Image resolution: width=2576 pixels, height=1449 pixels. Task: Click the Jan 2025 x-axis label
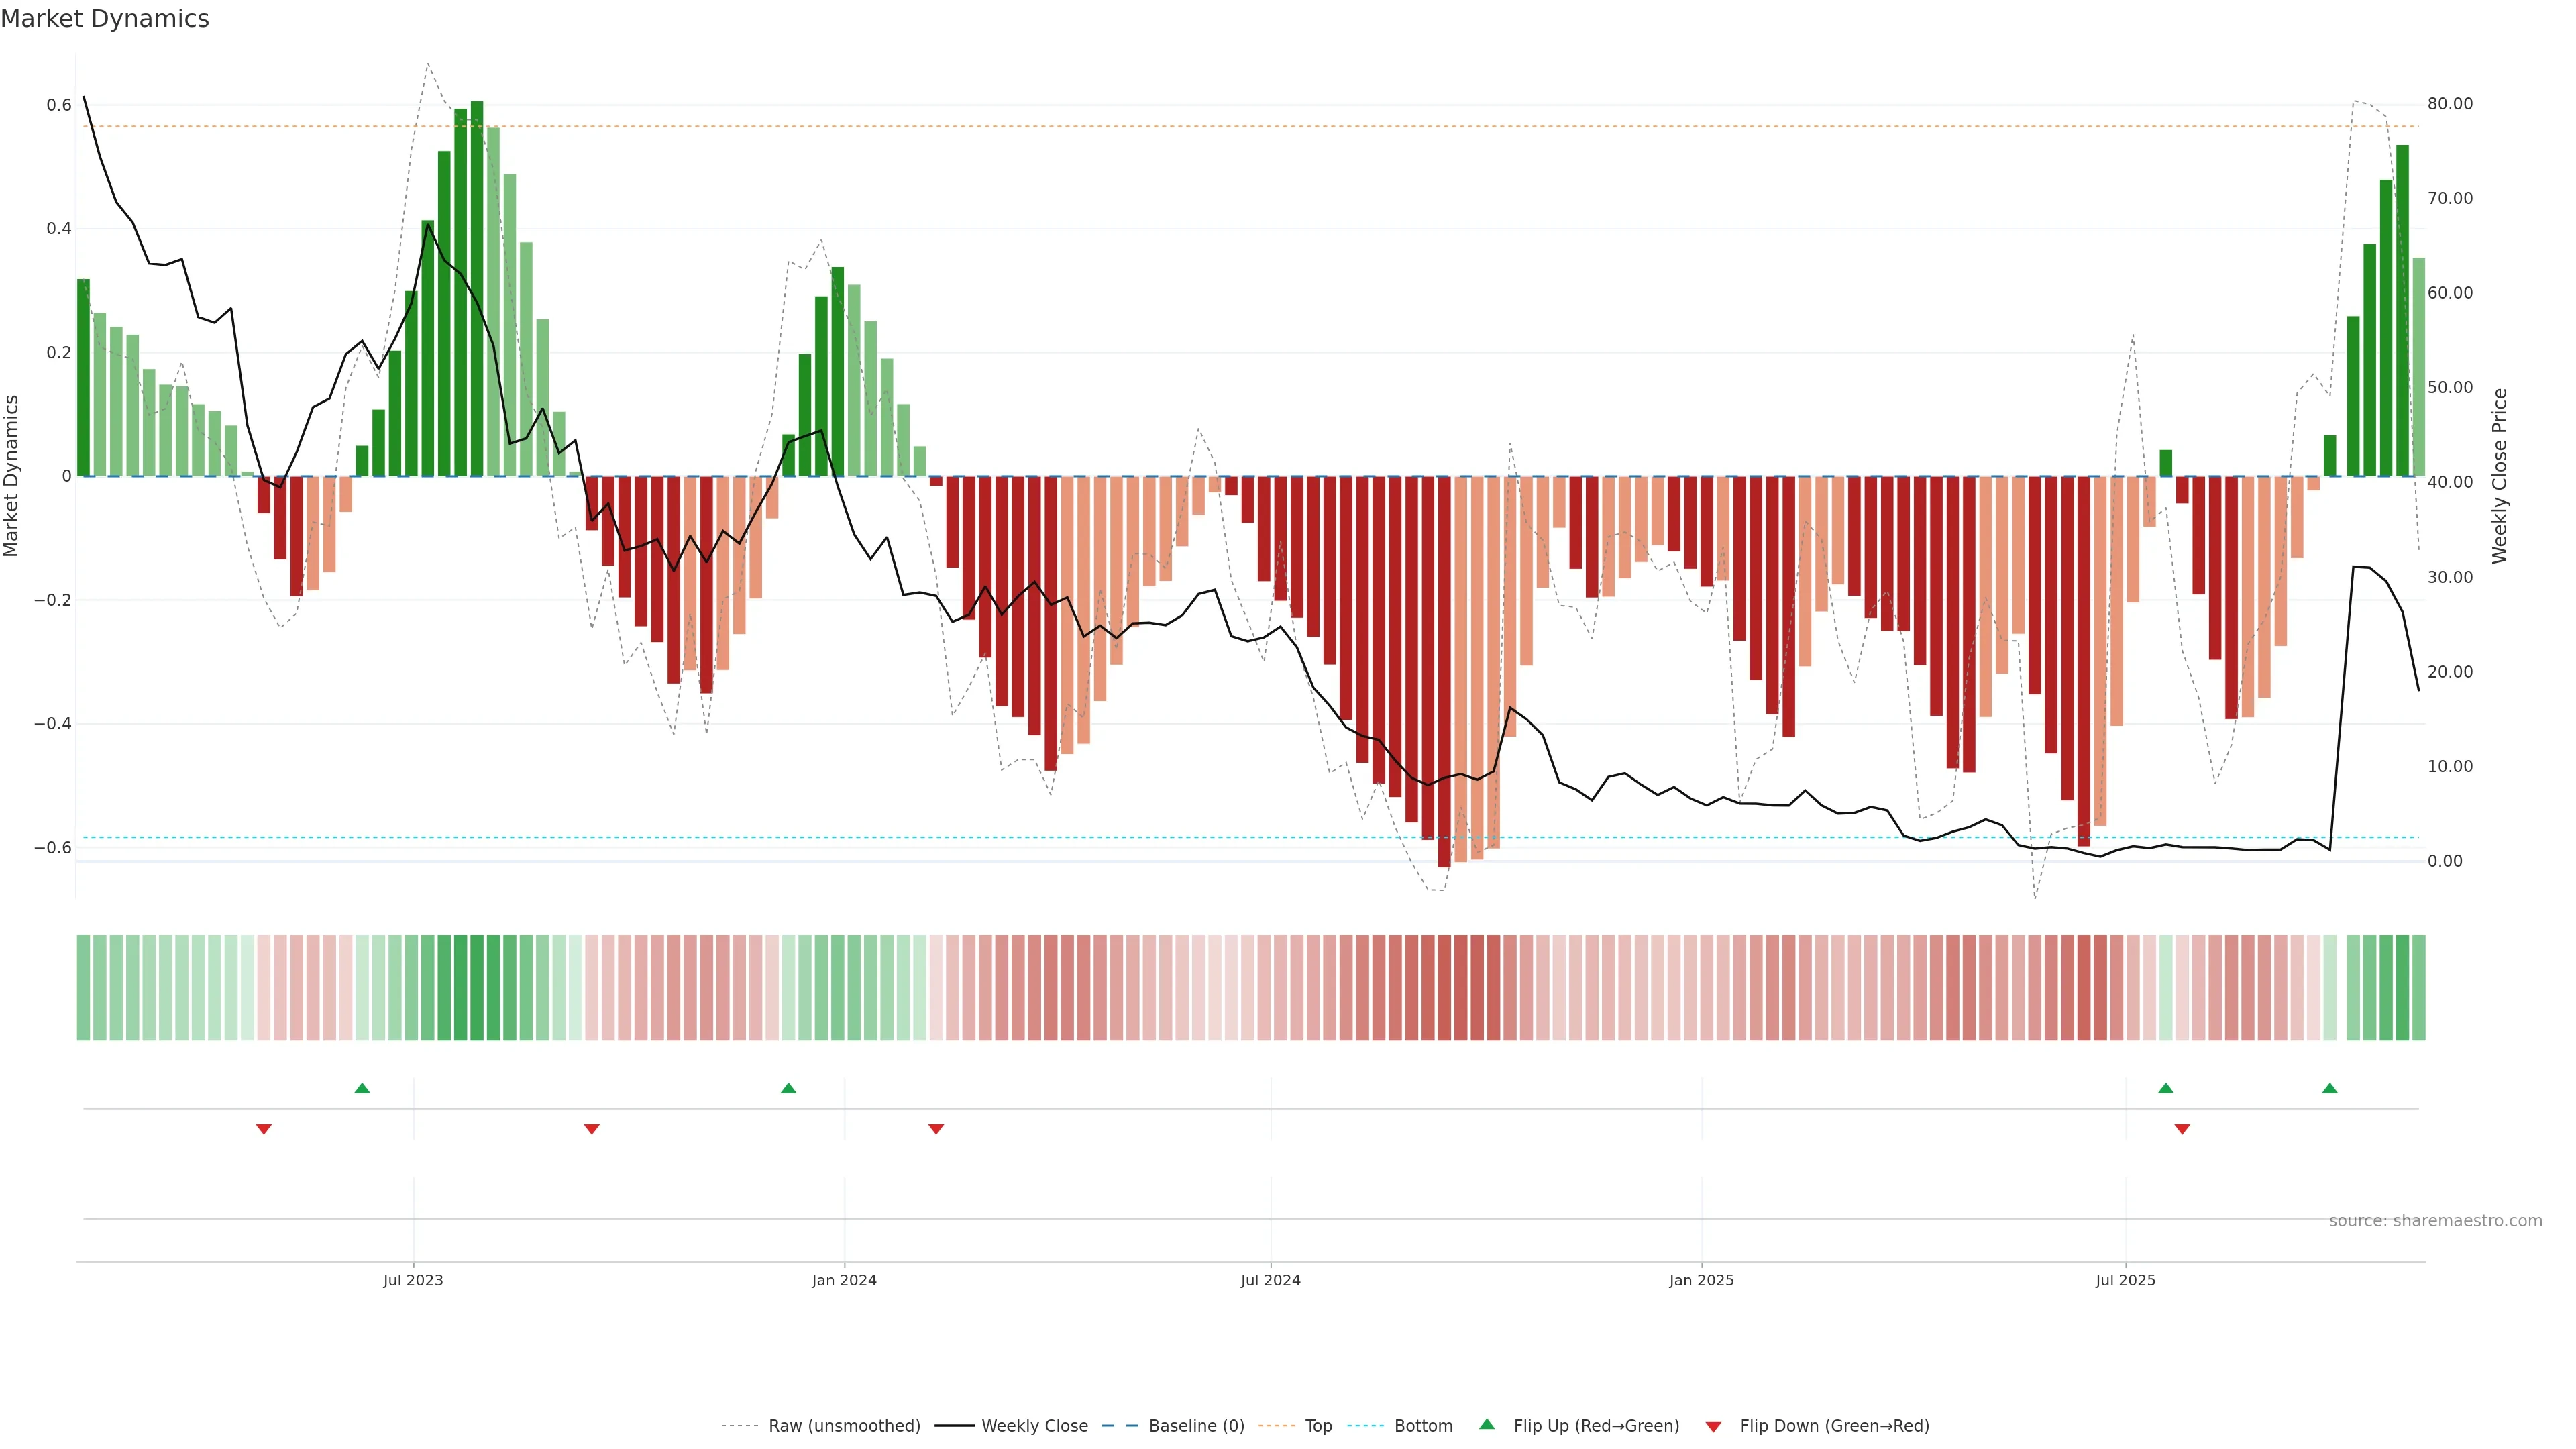pyautogui.click(x=1701, y=1280)
